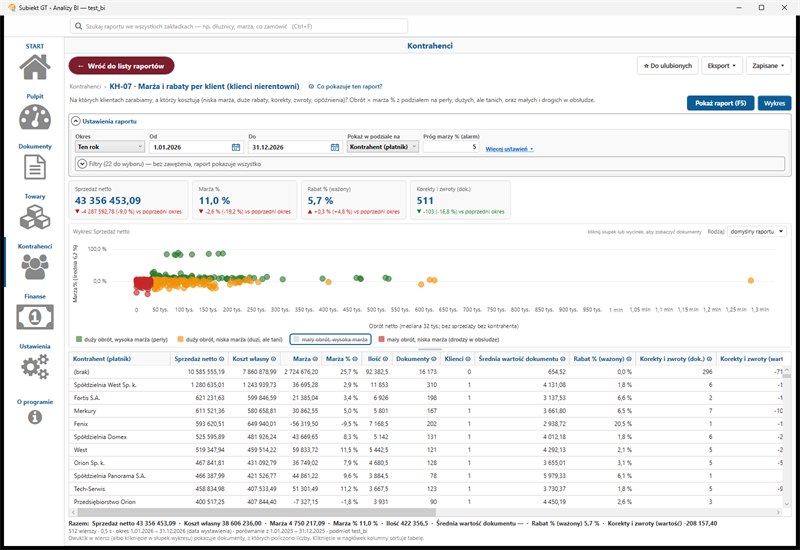
Task: Select the Fenix row
Action: pos(426,423)
